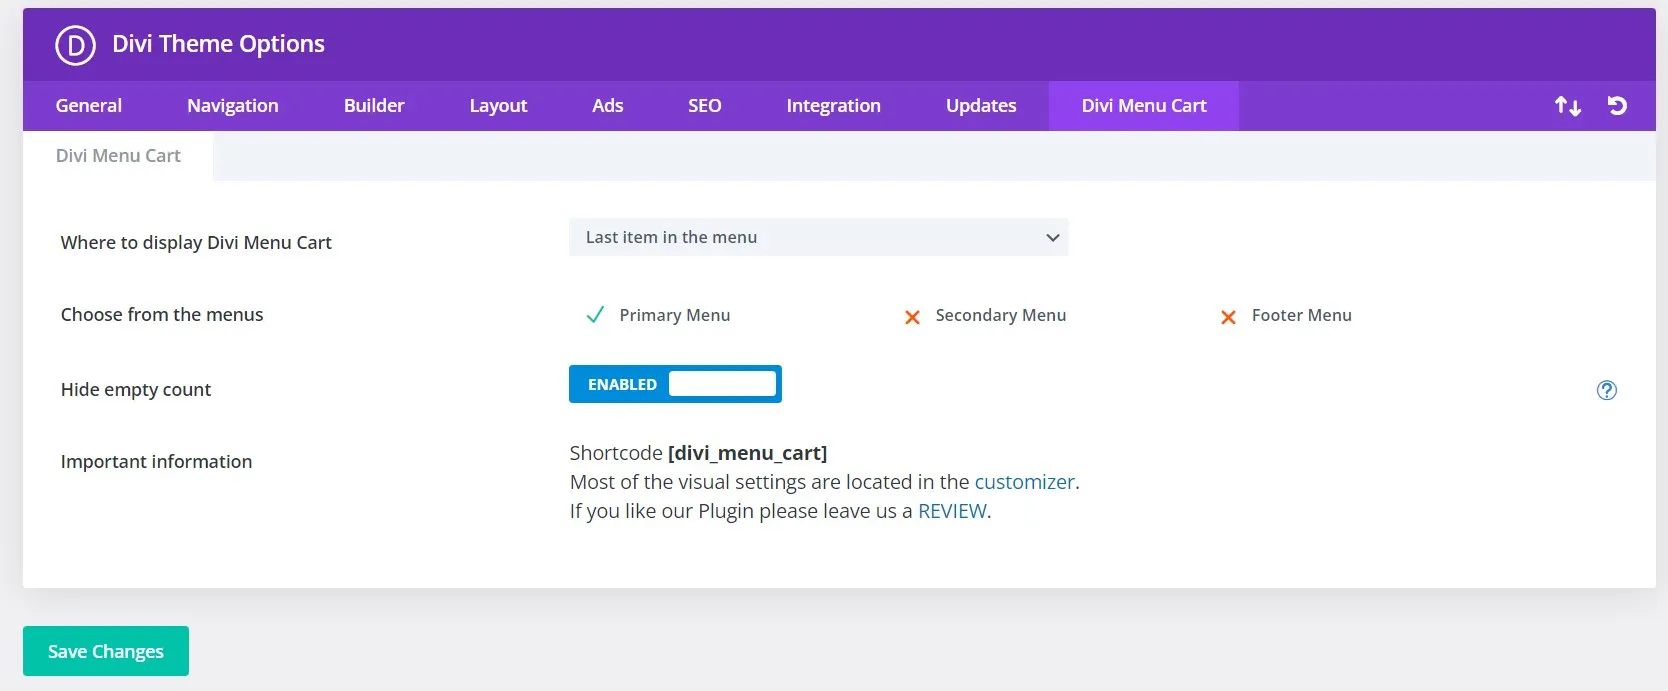This screenshot has width=1668, height=691.
Task: Toggle the Primary Menu checkmark
Action: (595, 315)
